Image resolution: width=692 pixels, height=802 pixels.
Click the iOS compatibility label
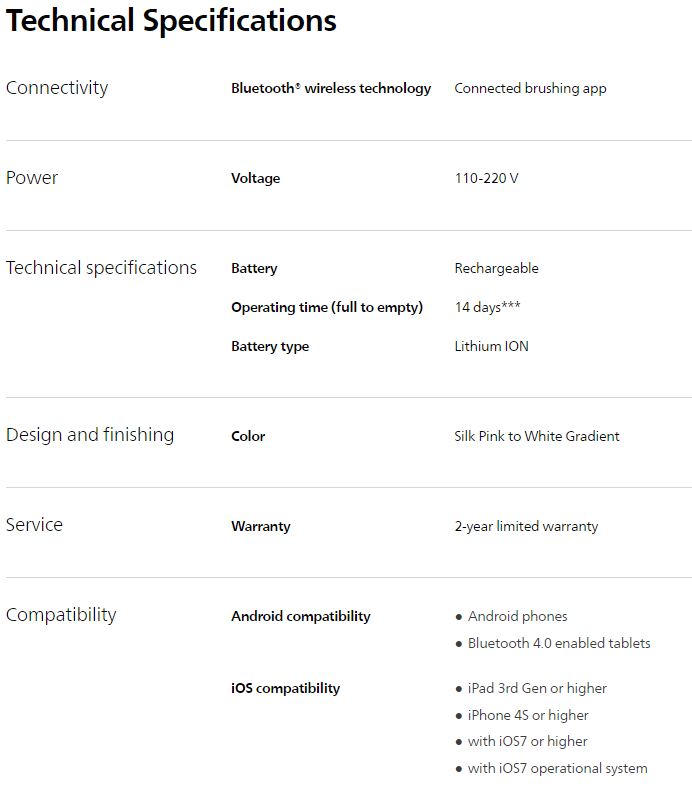285,688
